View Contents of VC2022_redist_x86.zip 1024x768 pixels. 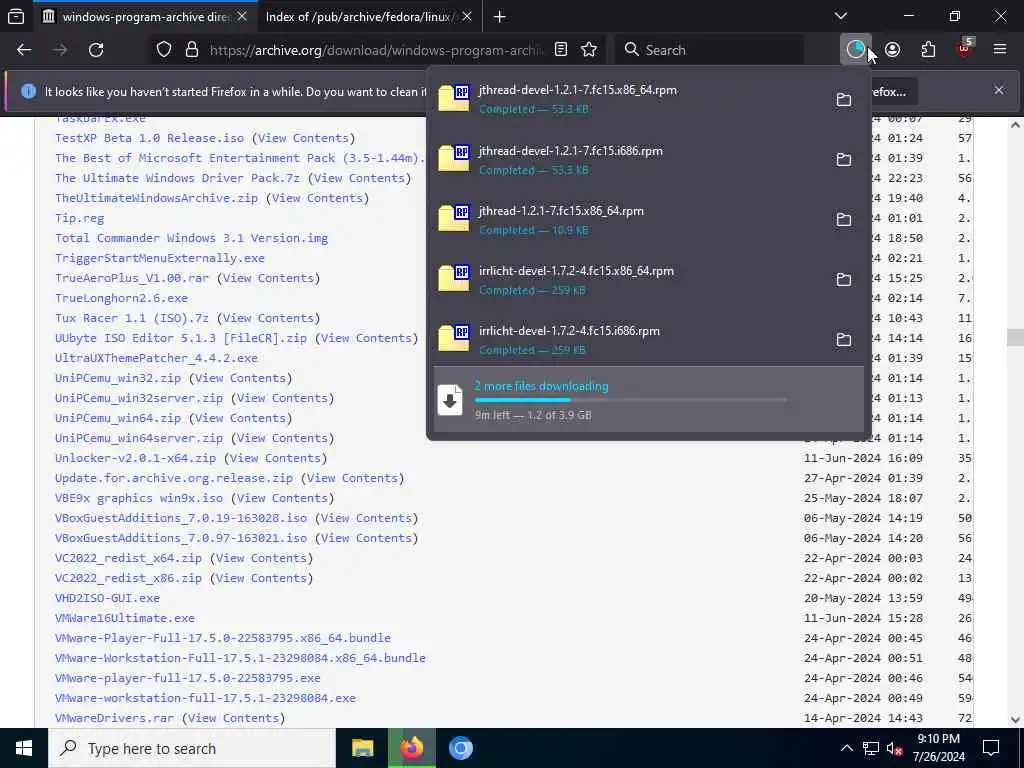[261, 578]
